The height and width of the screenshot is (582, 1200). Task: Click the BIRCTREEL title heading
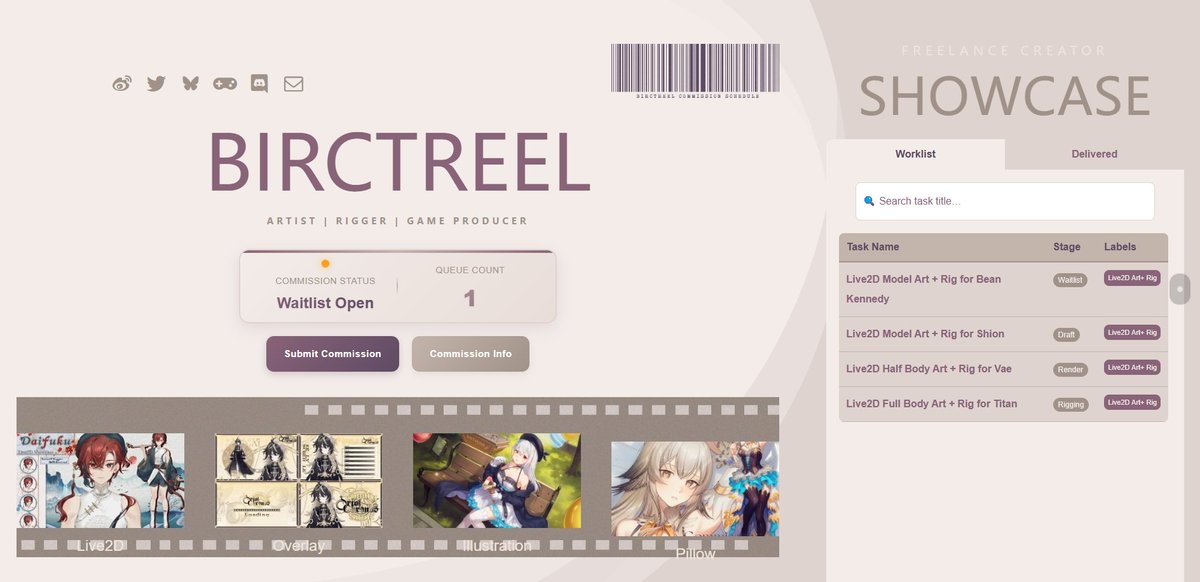398,162
